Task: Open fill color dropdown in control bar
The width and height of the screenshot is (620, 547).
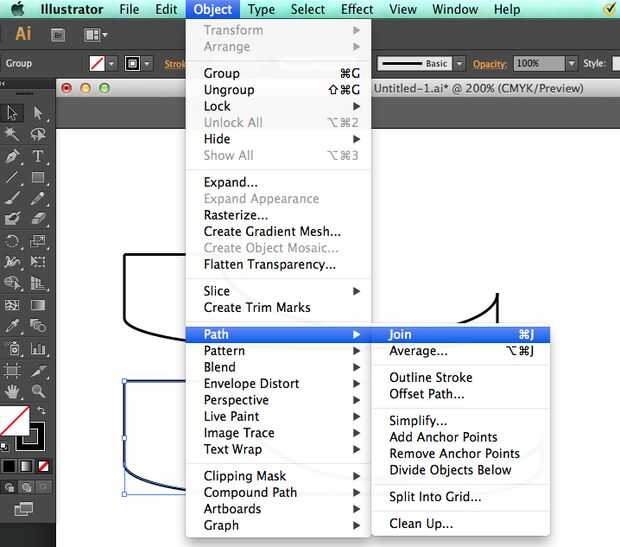Action: pos(112,63)
